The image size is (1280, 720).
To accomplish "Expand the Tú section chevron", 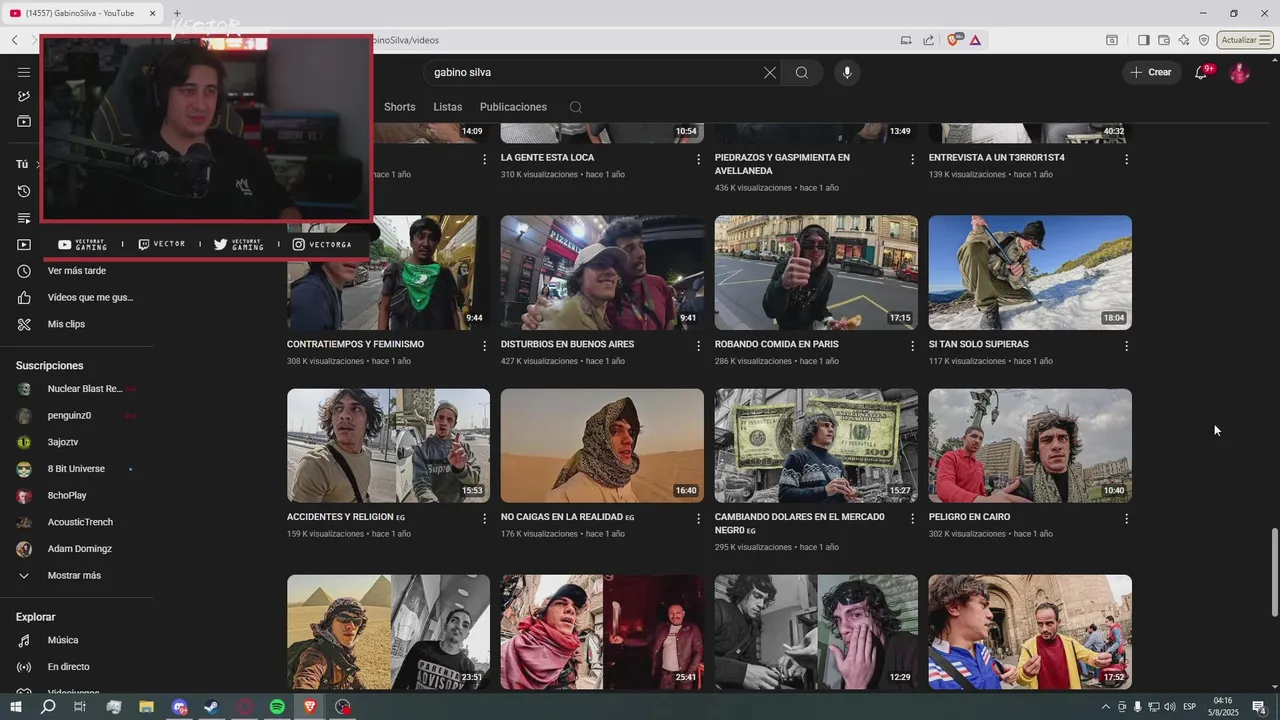I will click(x=38, y=164).
